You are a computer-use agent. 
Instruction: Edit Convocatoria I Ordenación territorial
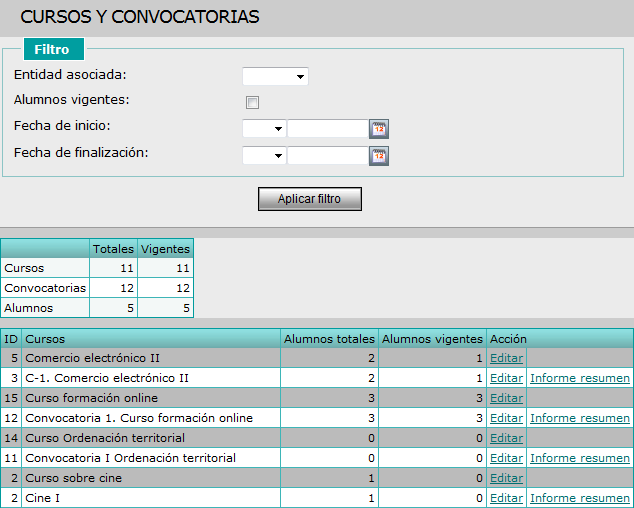coord(506,458)
